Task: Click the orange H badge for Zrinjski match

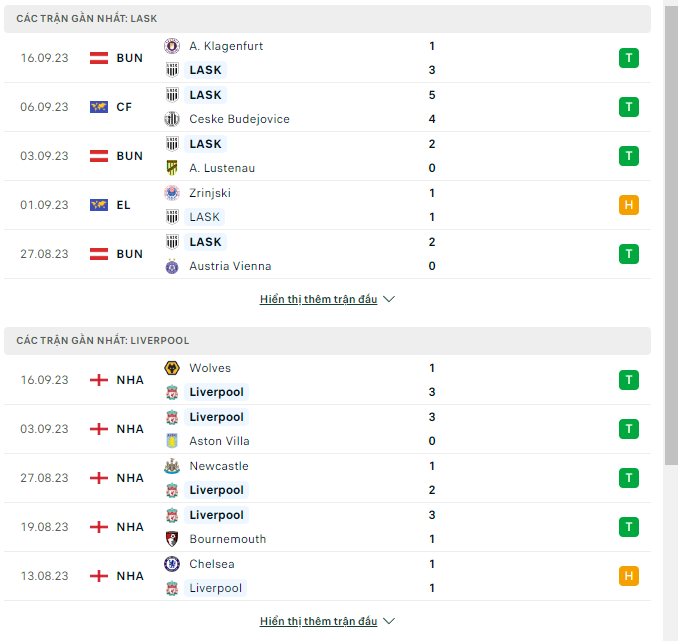Action: tap(629, 205)
